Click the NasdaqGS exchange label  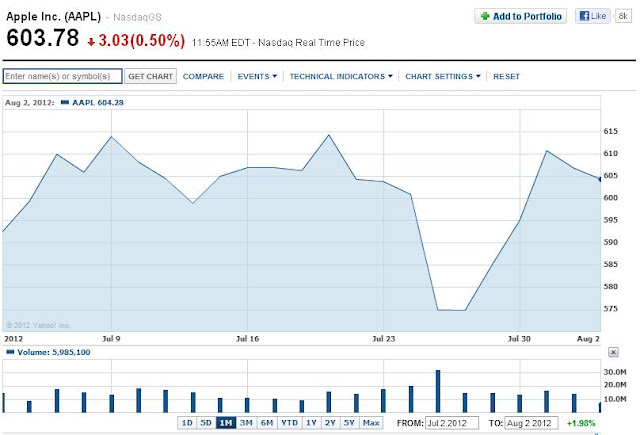coord(137,17)
